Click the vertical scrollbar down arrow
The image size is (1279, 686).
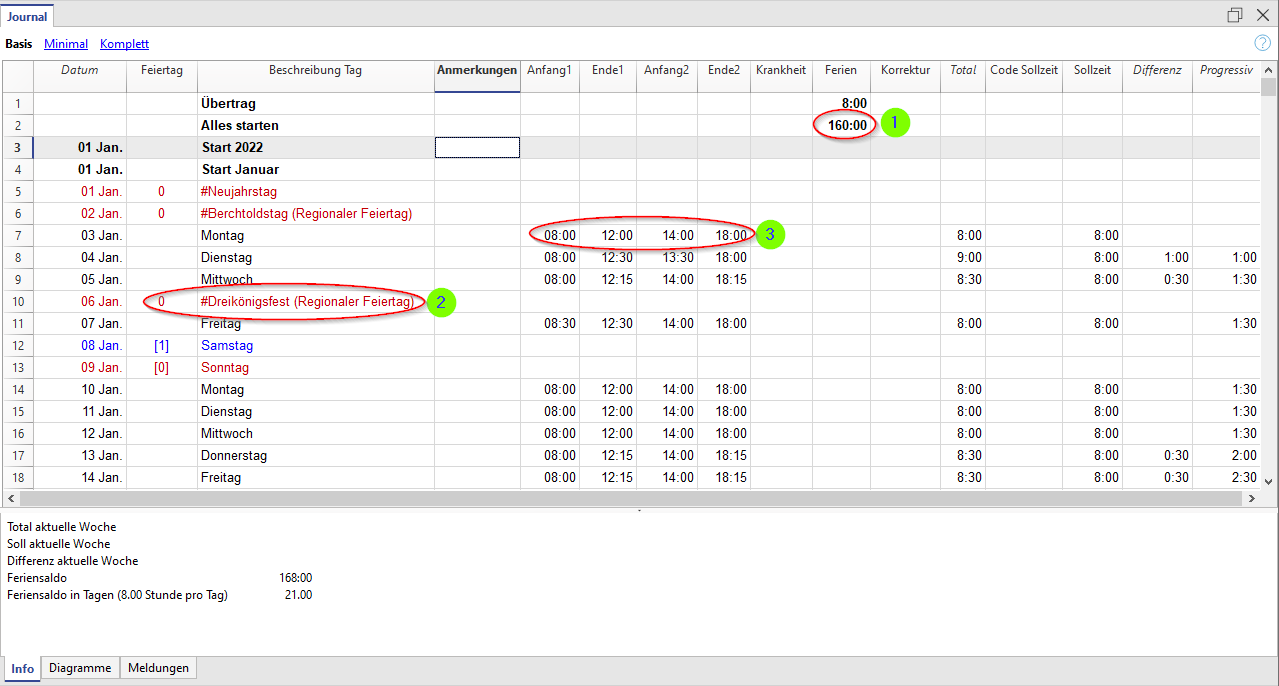coord(1268,480)
